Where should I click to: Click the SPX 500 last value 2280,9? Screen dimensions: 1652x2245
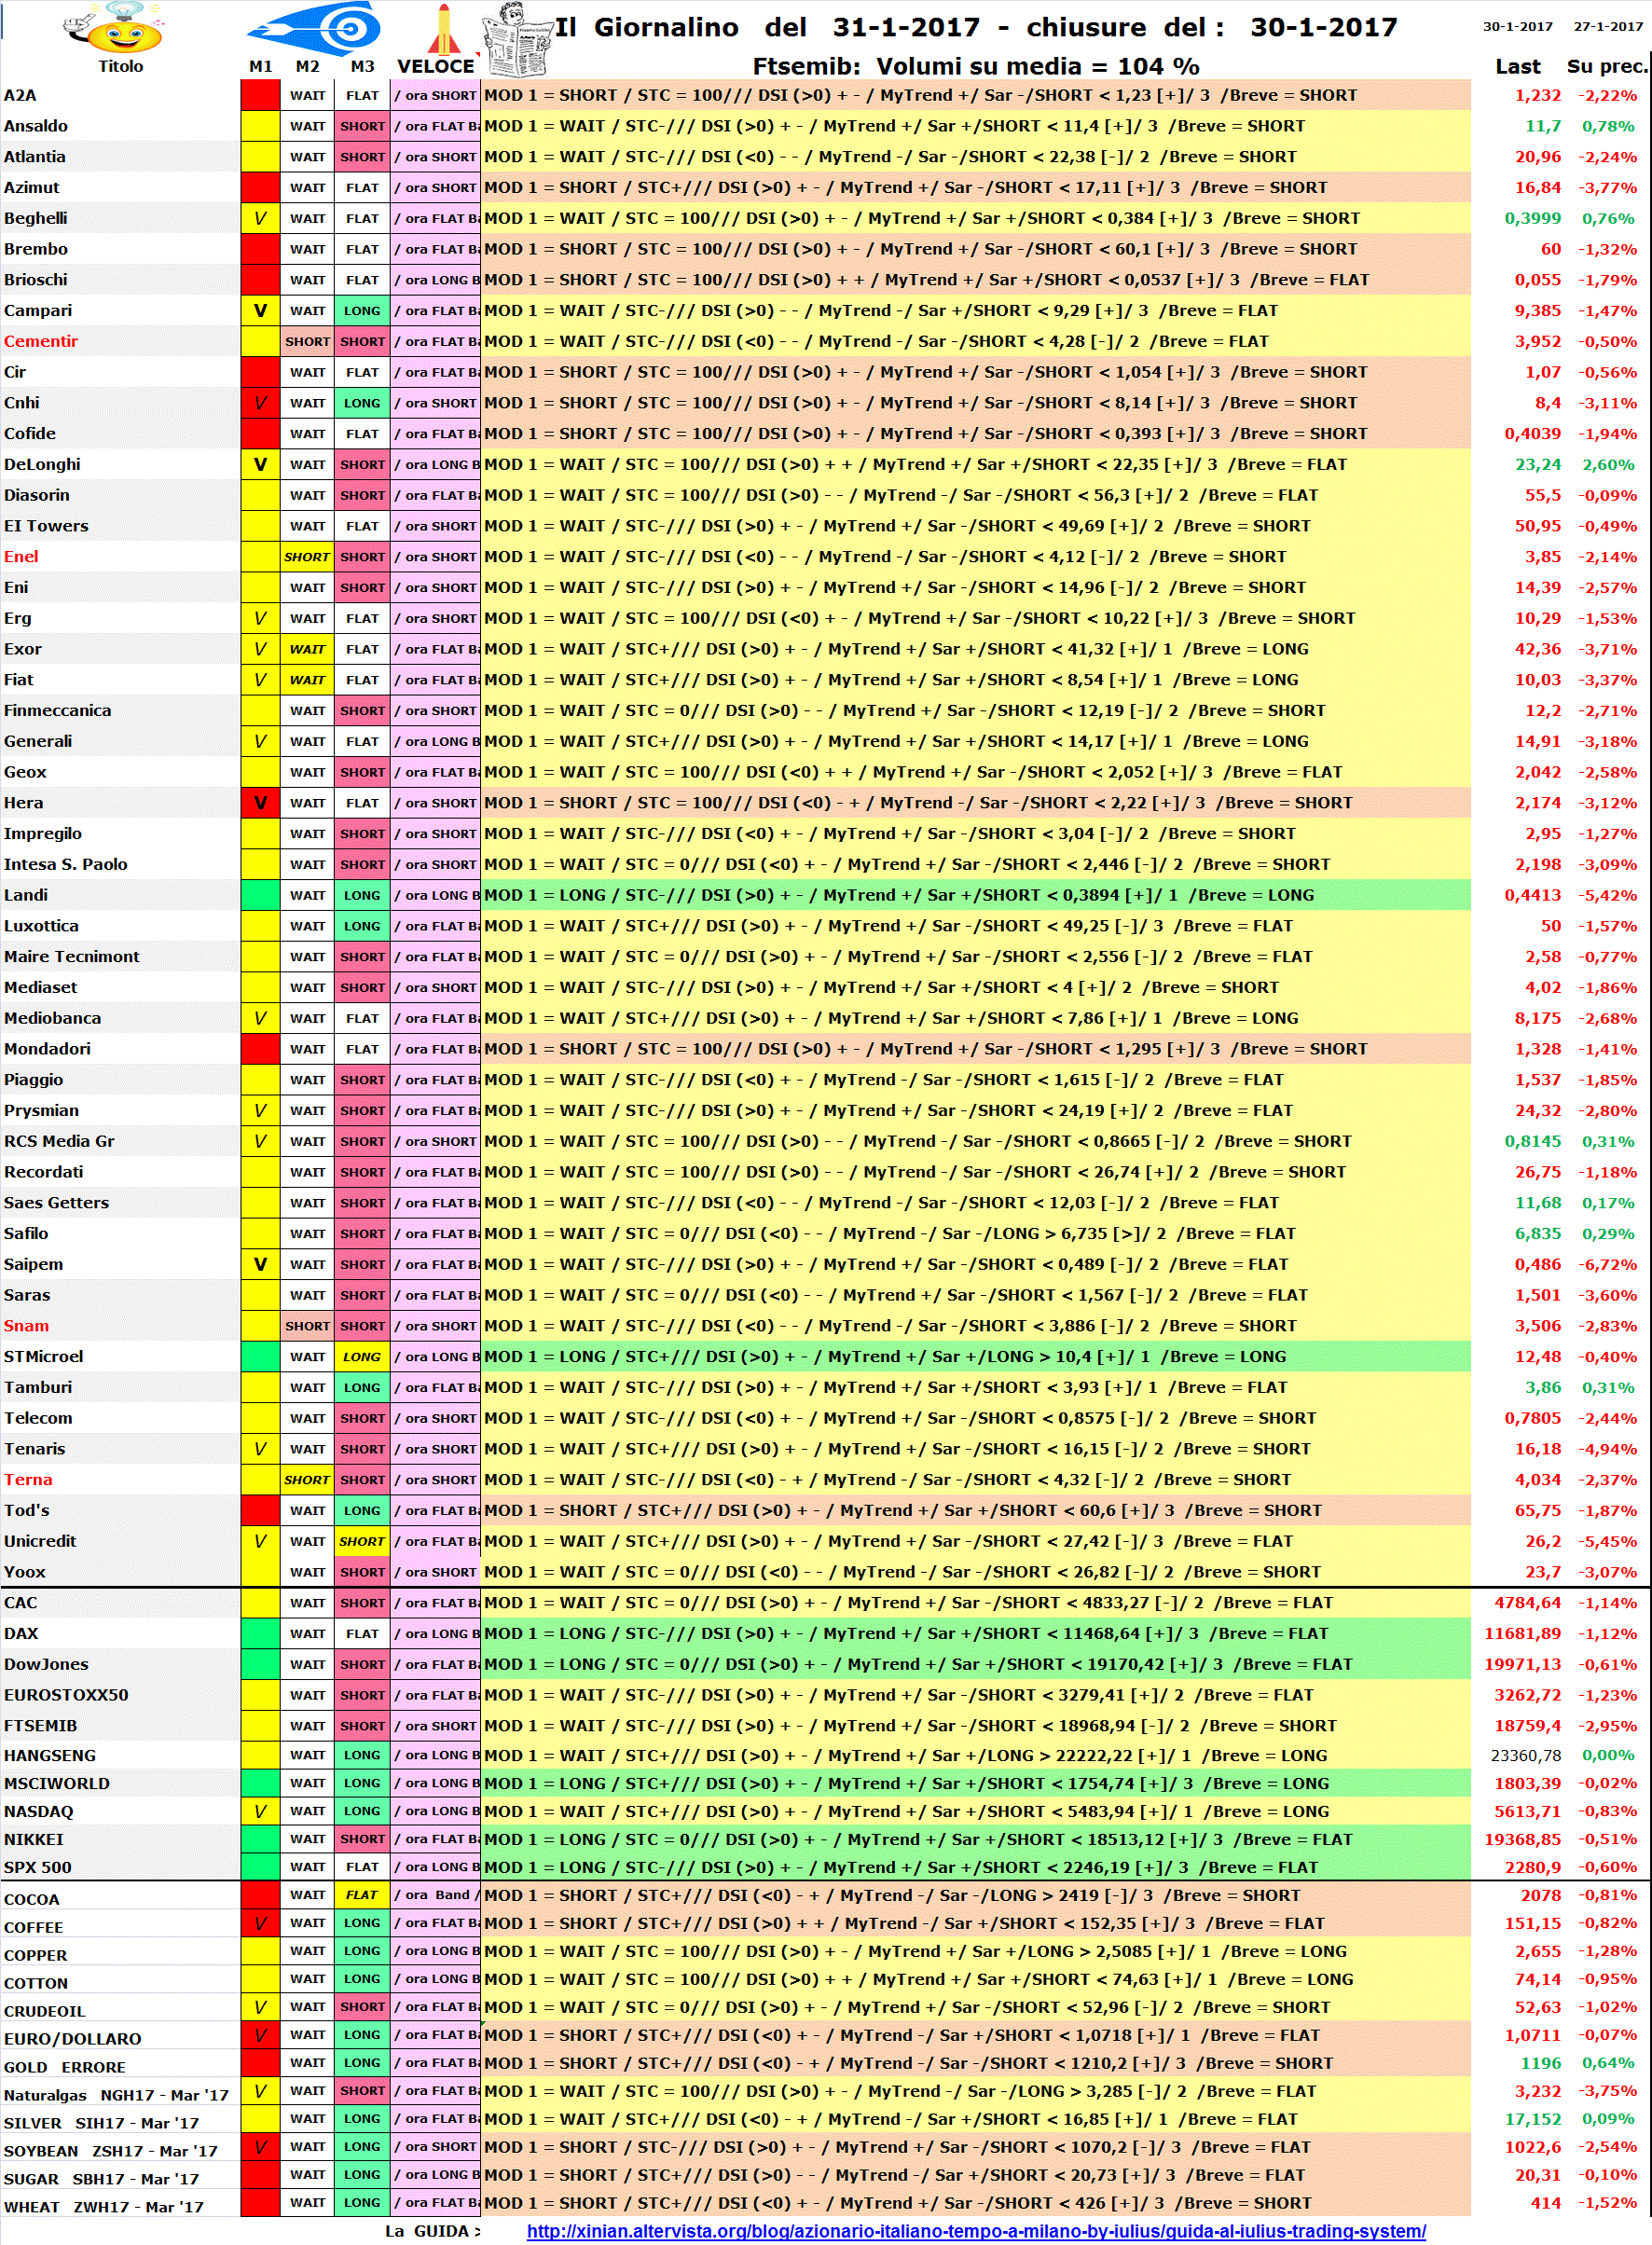(x=1533, y=1867)
